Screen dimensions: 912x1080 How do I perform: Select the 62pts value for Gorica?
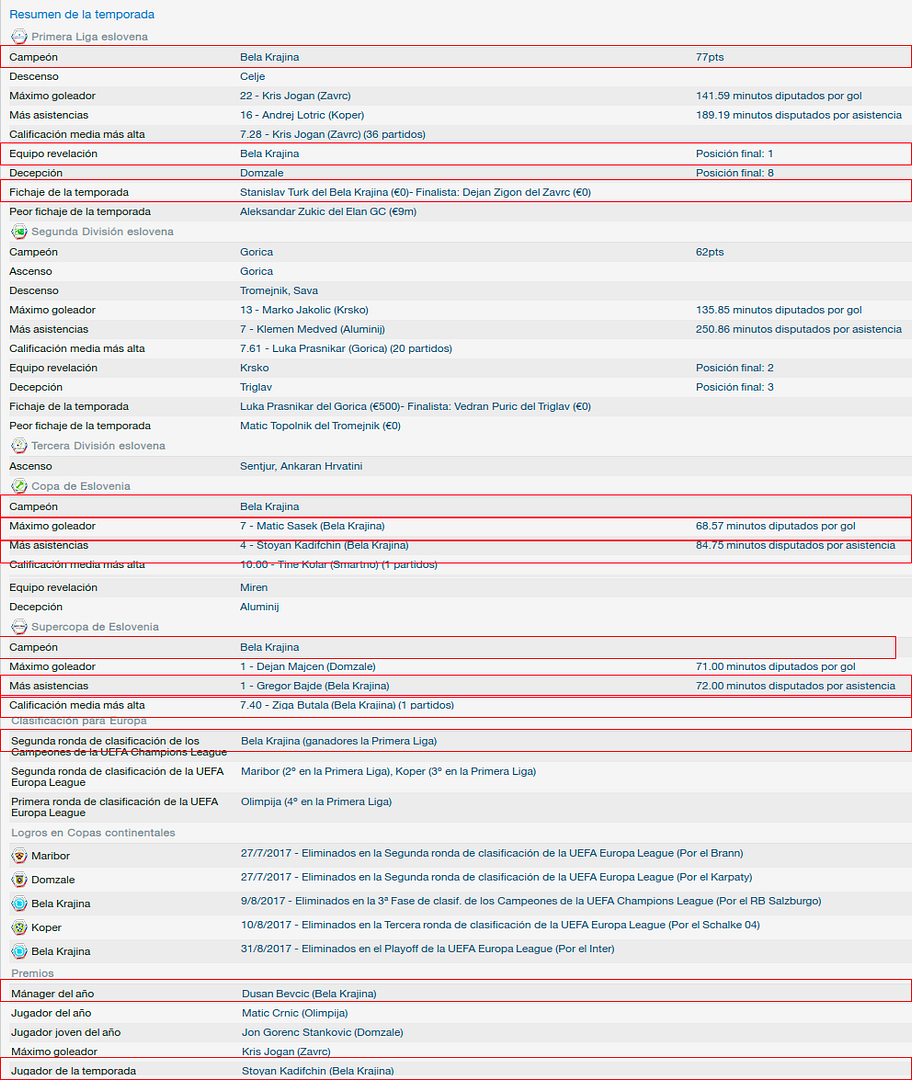[x=709, y=252]
